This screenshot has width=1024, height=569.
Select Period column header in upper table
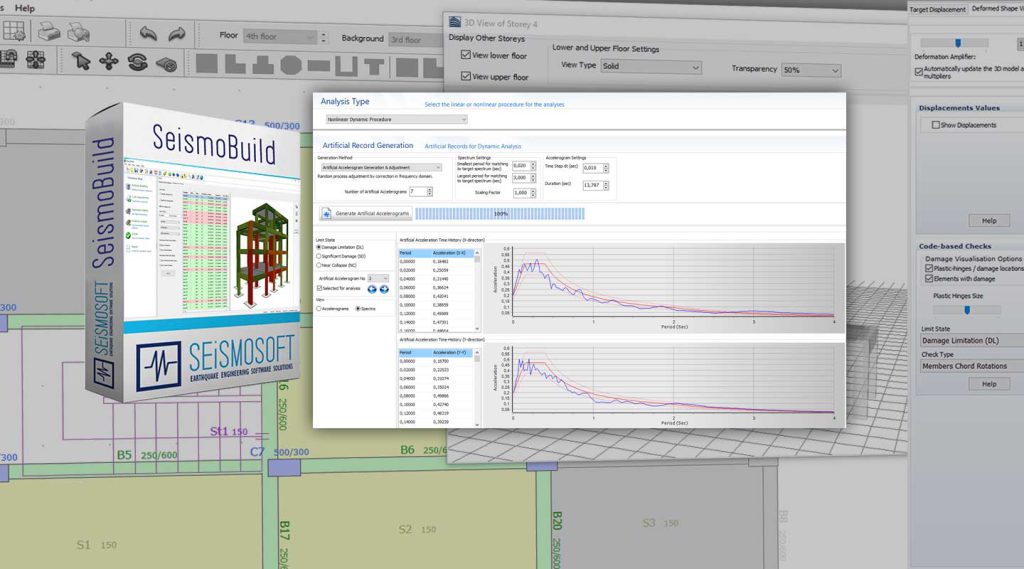(x=414, y=253)
